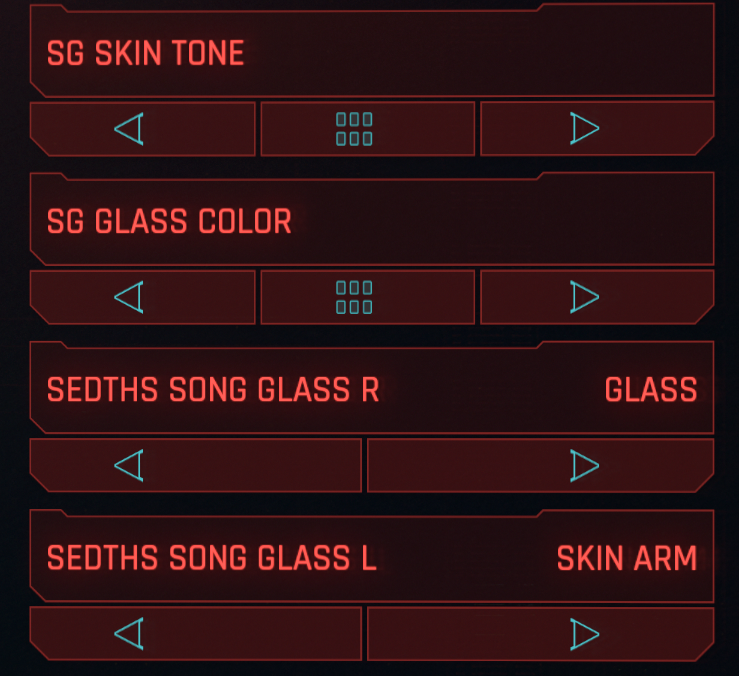The height and width of the screenshot is (676, 739).
Task: Click the GLASS value text
Action: 651,389
